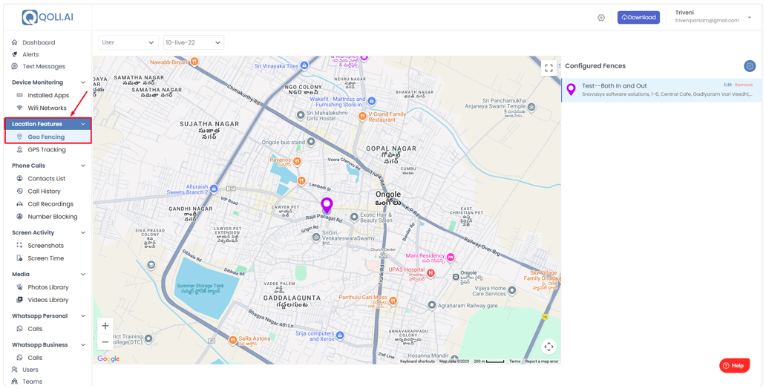Click the Videos Library icon
The height and width of the screenshot is (389, 765).
tap(20, 300)
